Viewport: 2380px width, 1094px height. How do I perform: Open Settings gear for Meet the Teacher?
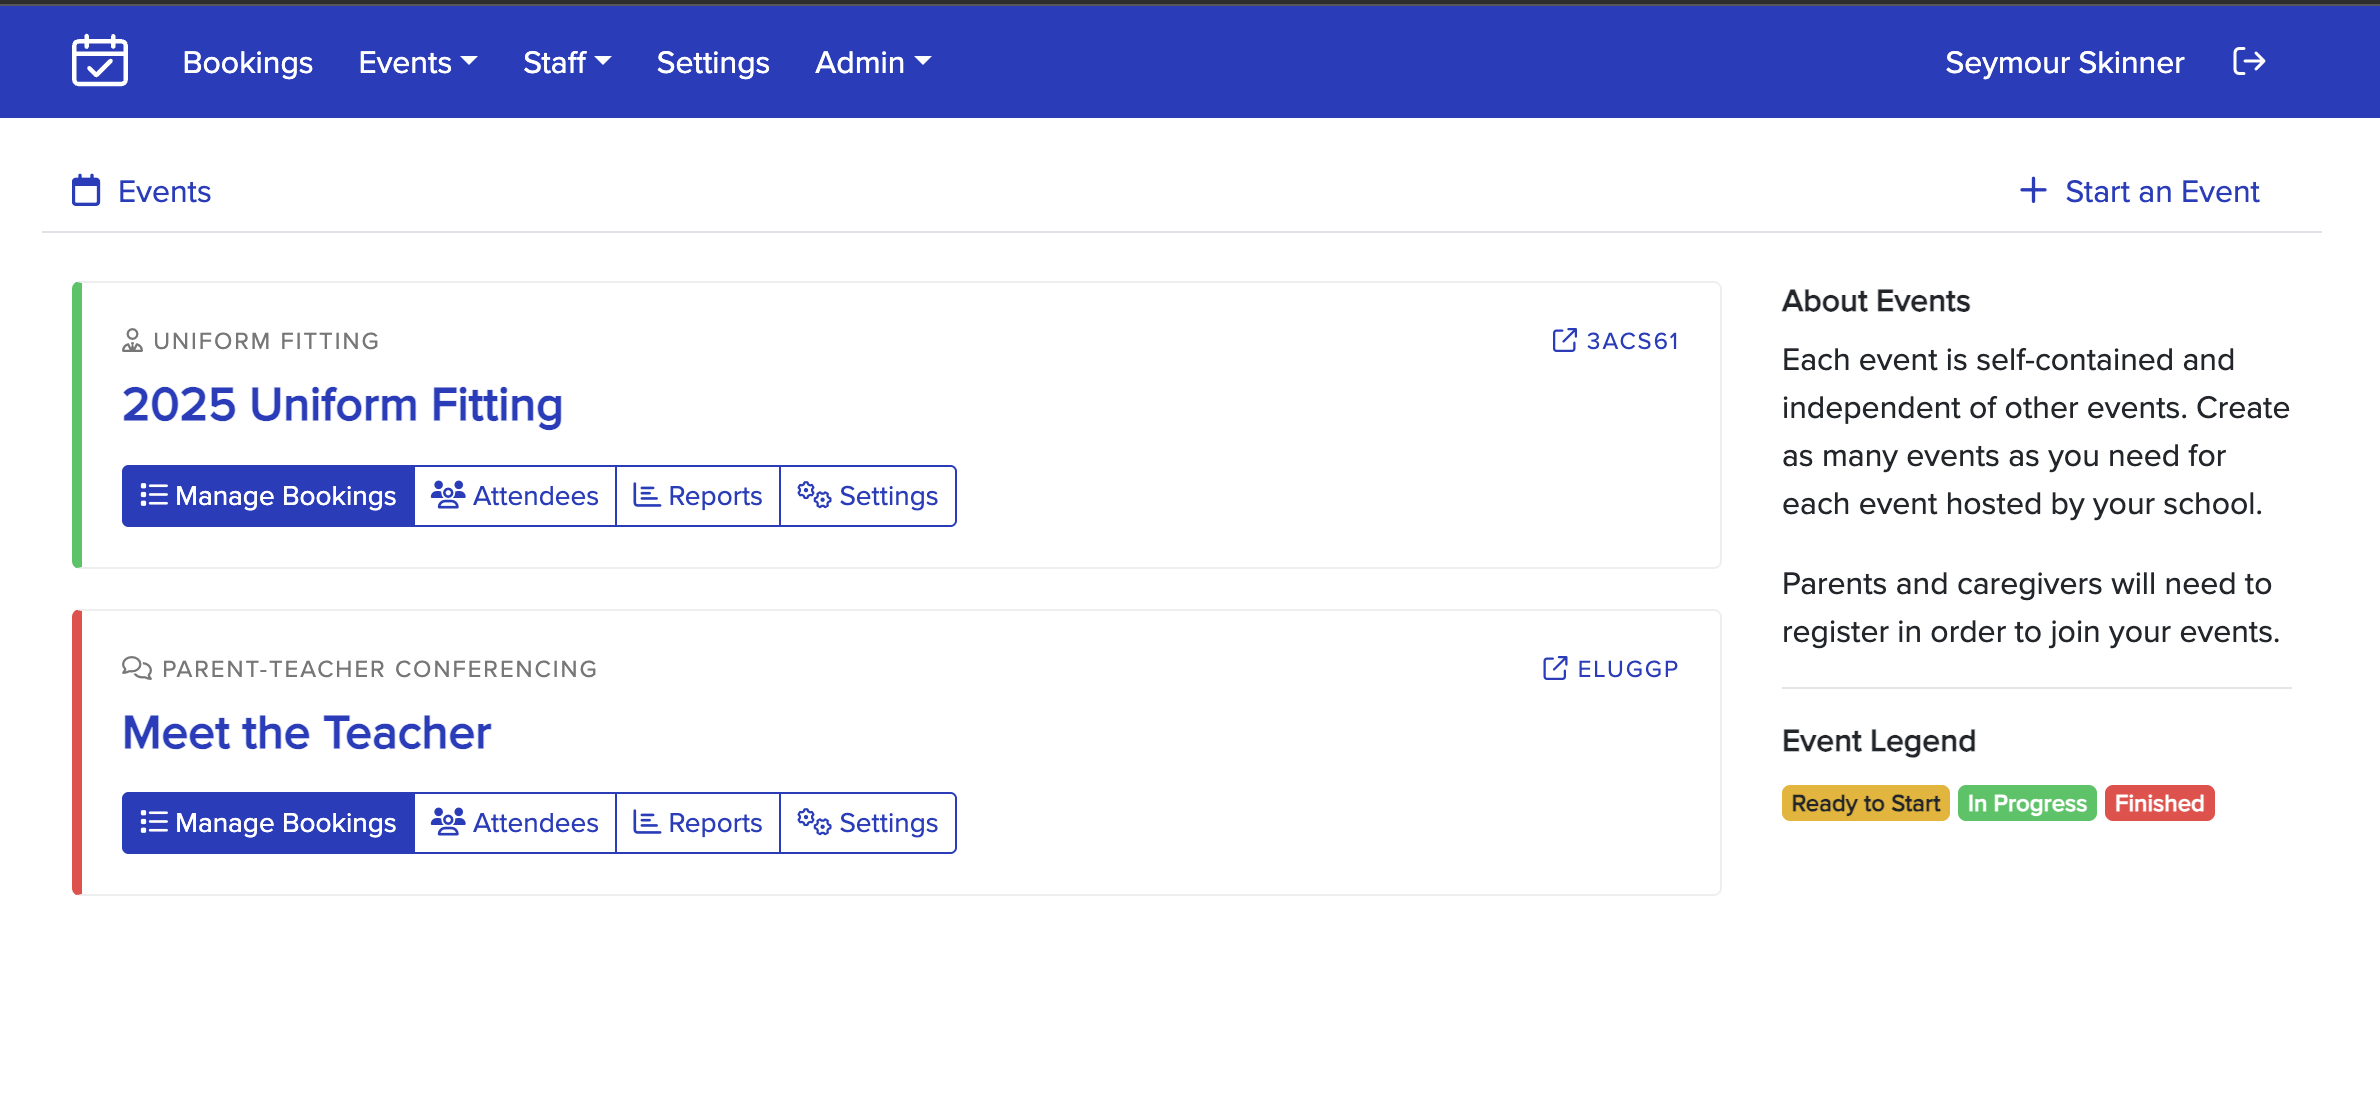click(x=867, y=823)
